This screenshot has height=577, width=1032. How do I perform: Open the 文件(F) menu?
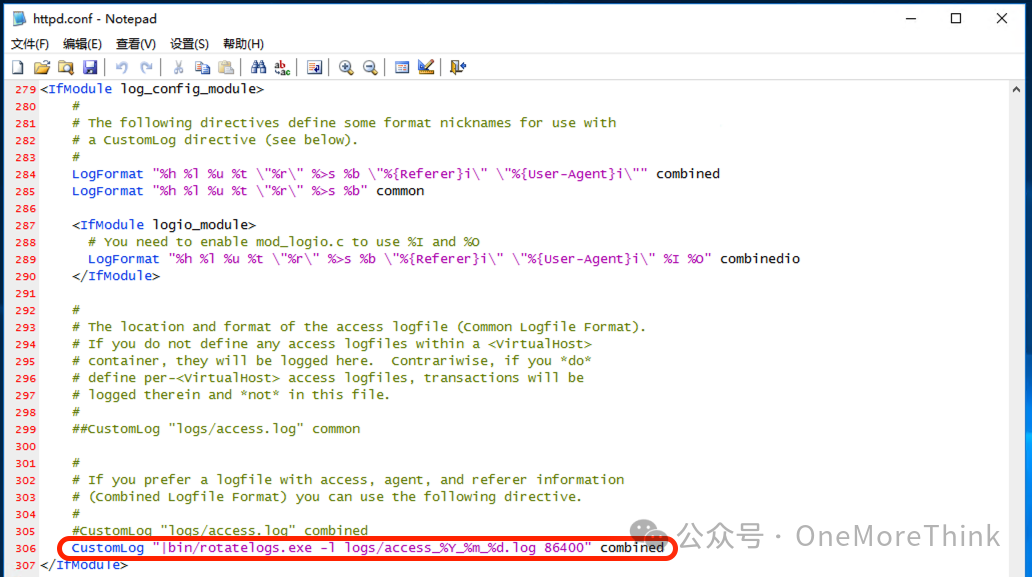(x=30, y=44)
